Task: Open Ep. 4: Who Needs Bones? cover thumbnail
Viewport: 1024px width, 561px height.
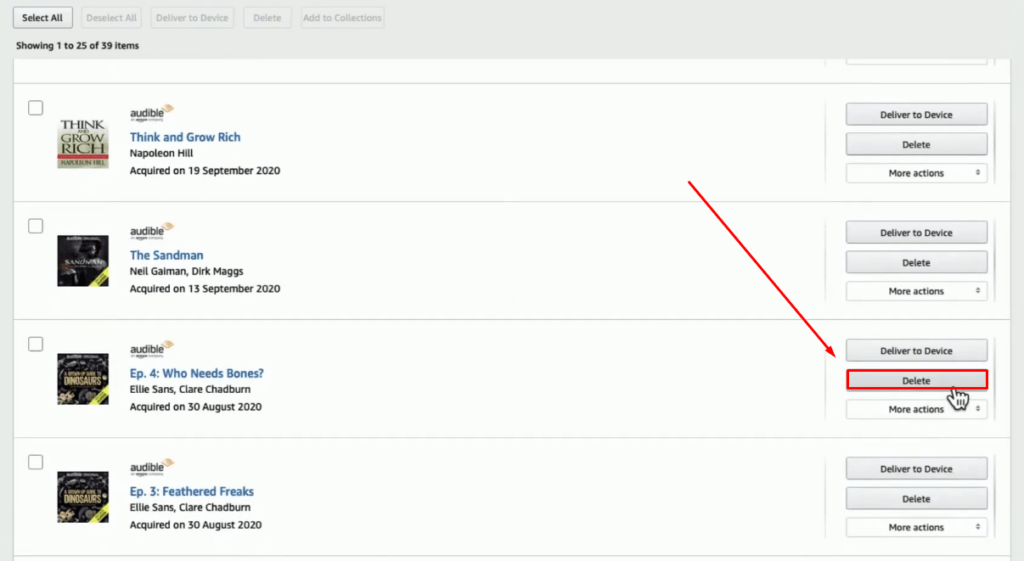Action: 83,379
